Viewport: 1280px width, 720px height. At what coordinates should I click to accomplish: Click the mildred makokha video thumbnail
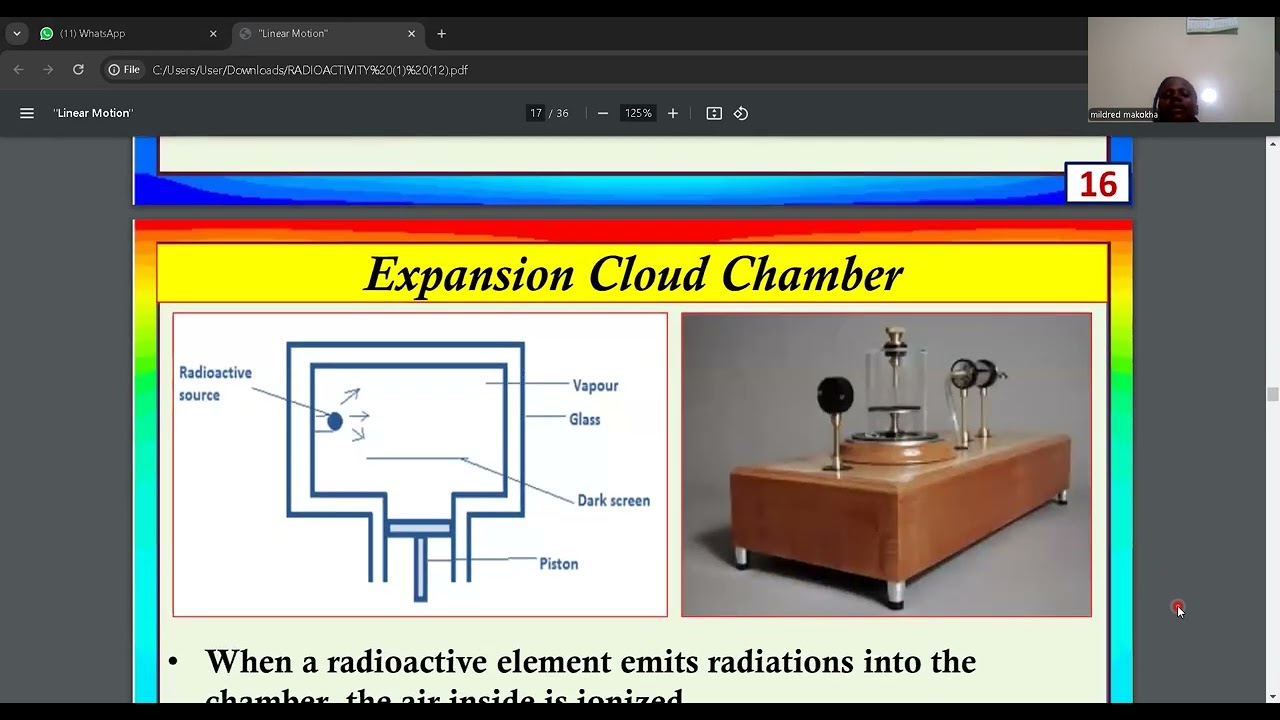click(x=1181, y=70)
